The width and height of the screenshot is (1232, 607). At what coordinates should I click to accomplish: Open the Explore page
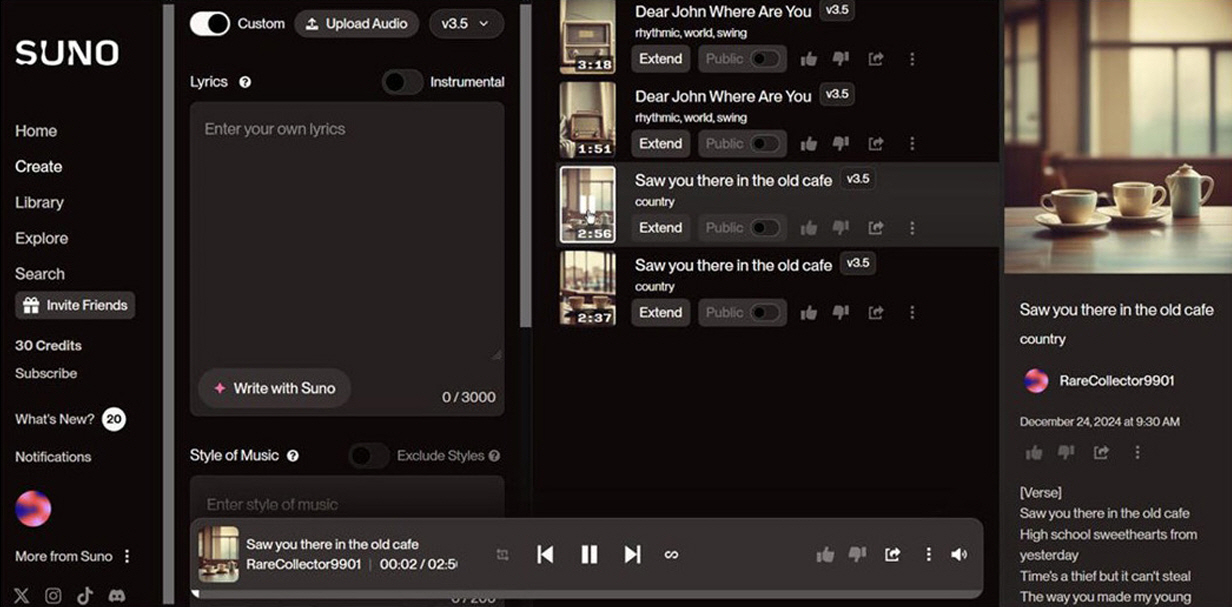click(42, 238)
